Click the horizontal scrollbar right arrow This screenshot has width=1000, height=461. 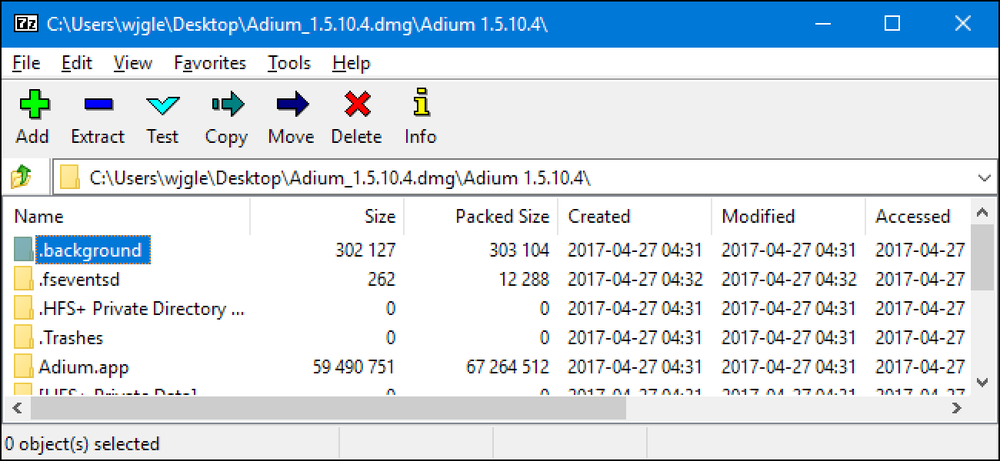[955, 407]
